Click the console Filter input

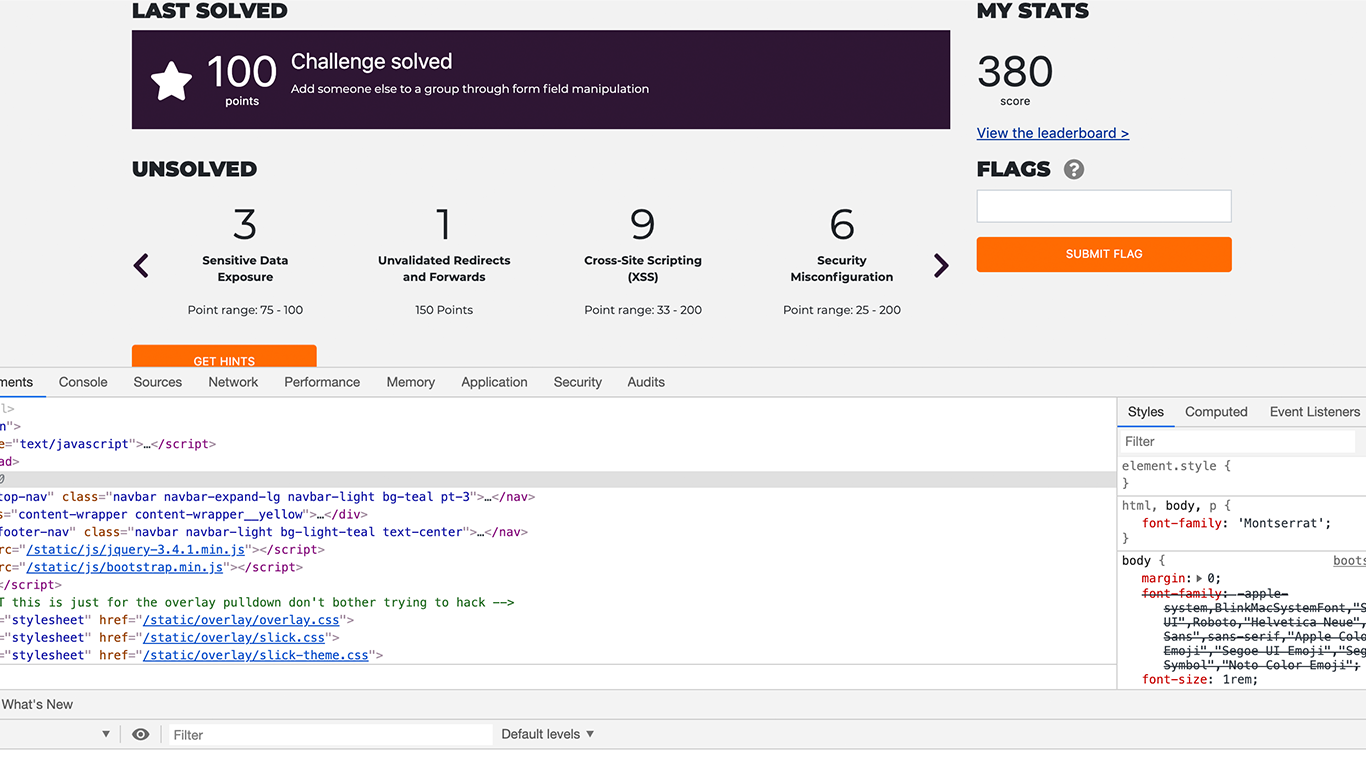[x=330, y=735]
